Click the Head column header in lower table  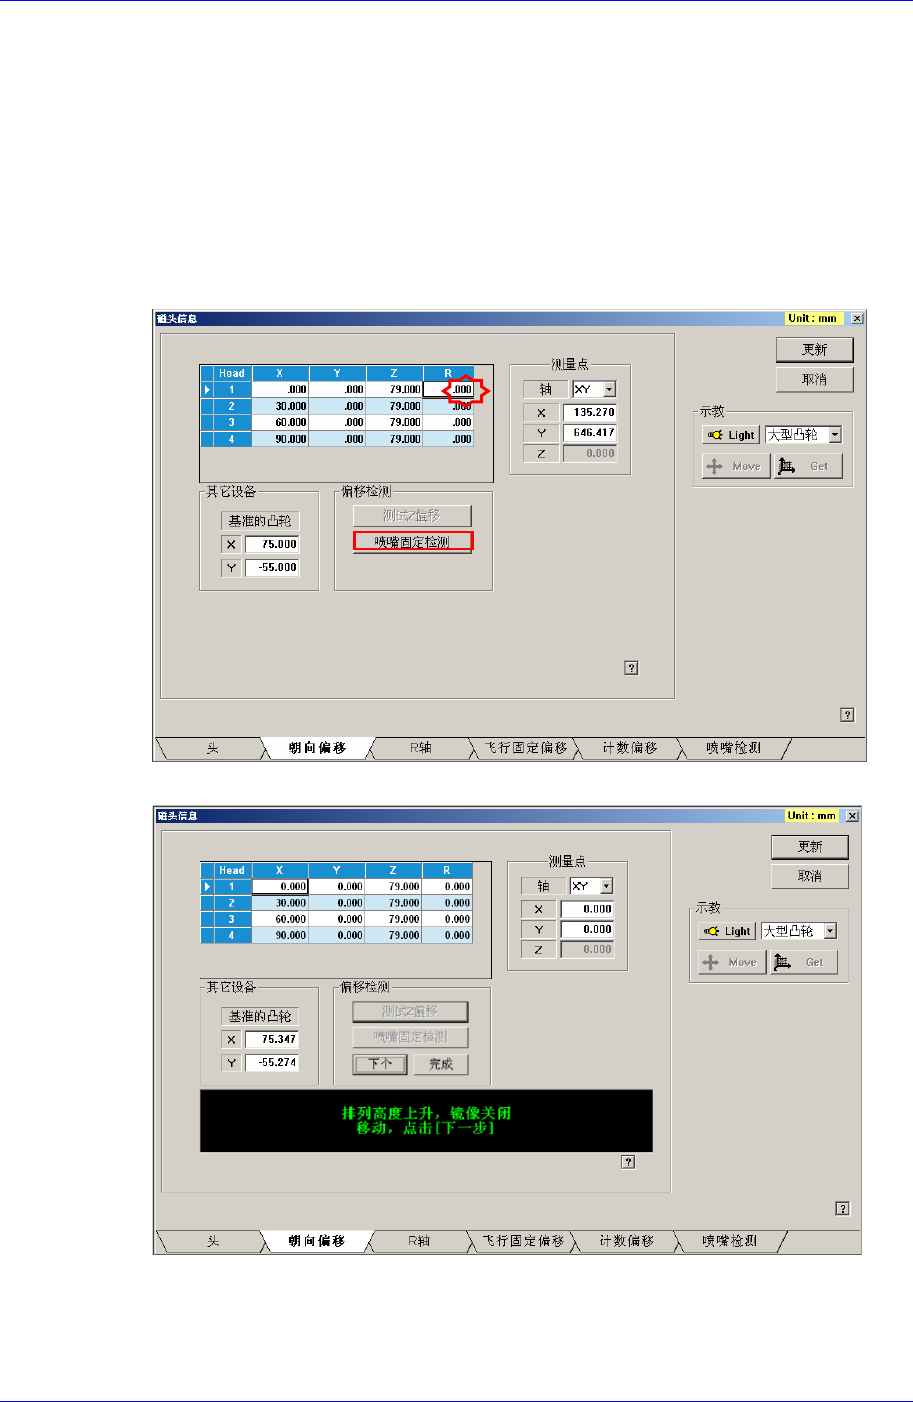231,870
